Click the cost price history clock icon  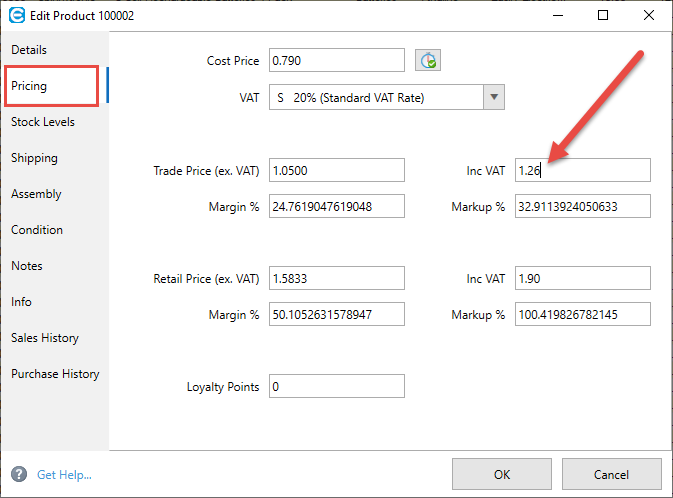[x=428, y=61]
